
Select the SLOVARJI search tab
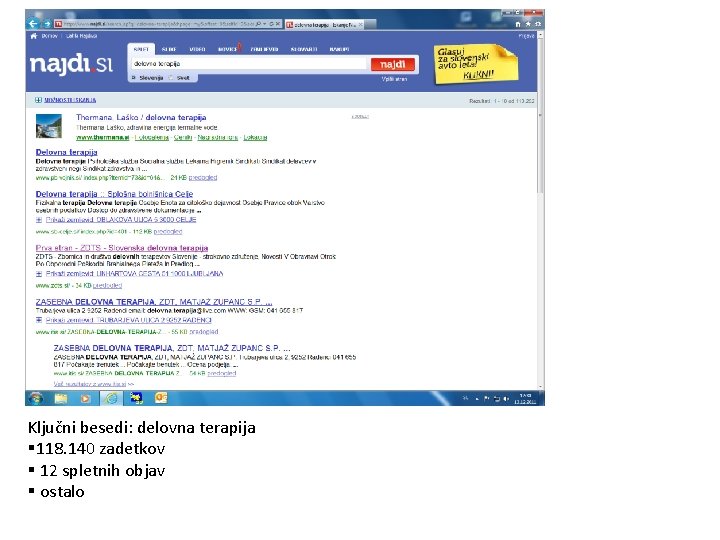tap(304, 49)
